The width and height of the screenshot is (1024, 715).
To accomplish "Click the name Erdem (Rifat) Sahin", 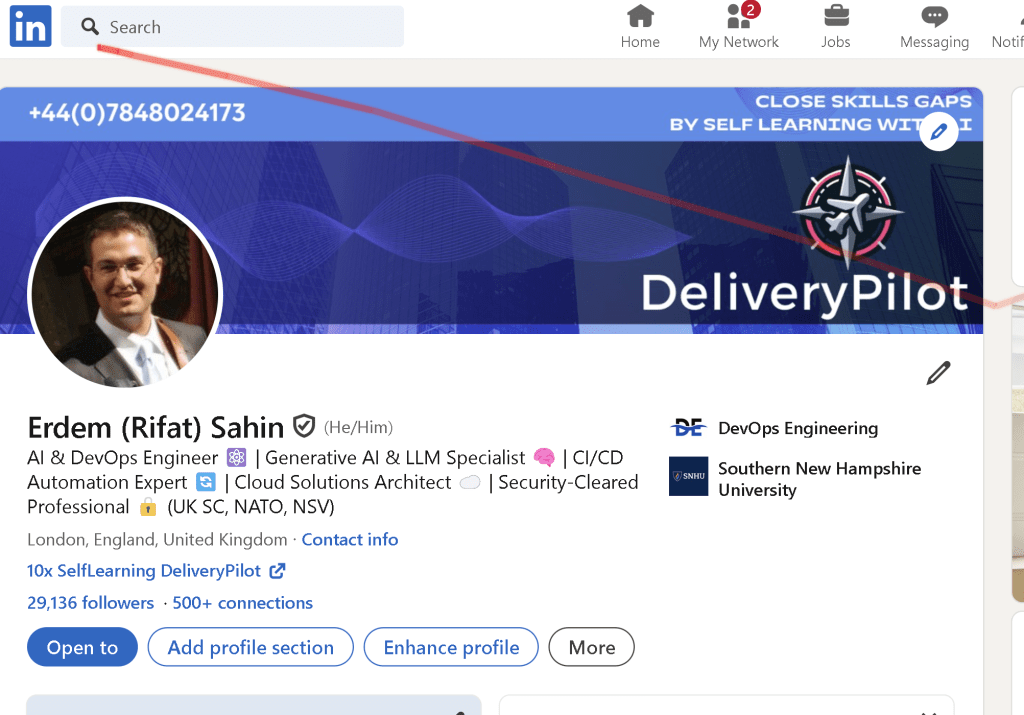I will point(155,428).
